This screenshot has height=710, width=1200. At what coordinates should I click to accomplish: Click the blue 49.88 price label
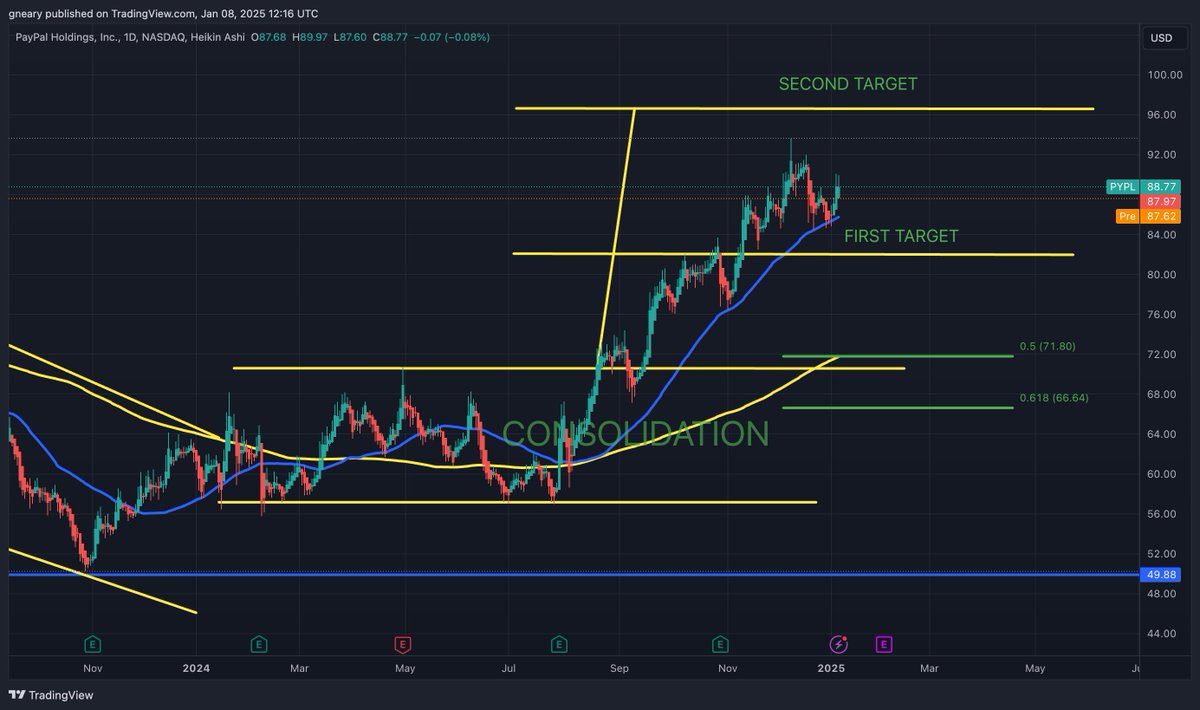point(1161,574)
